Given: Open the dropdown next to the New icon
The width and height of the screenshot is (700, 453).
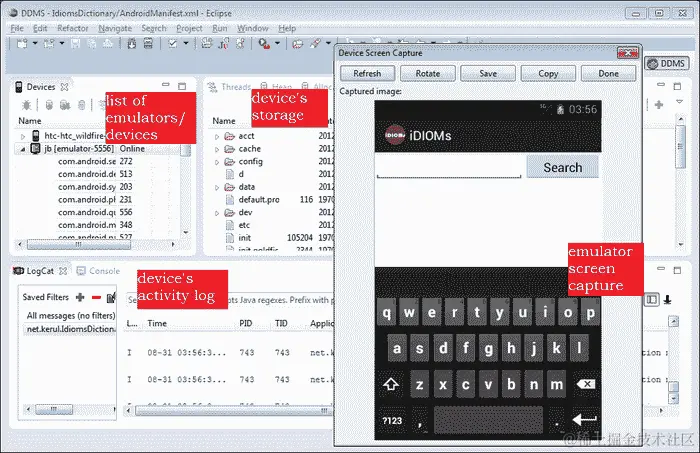Looking at the screenshot, I should [34, 43].
